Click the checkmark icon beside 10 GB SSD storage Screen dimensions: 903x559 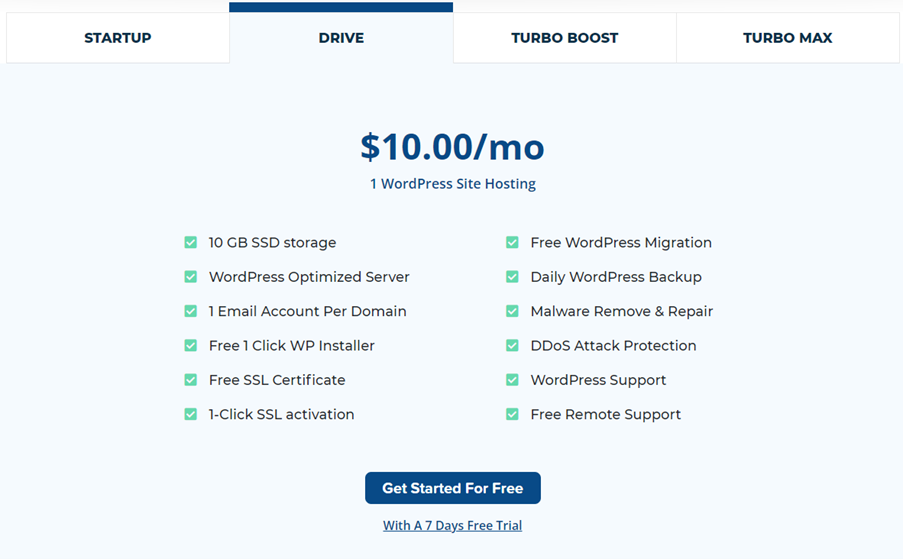(x=191, y=242)
